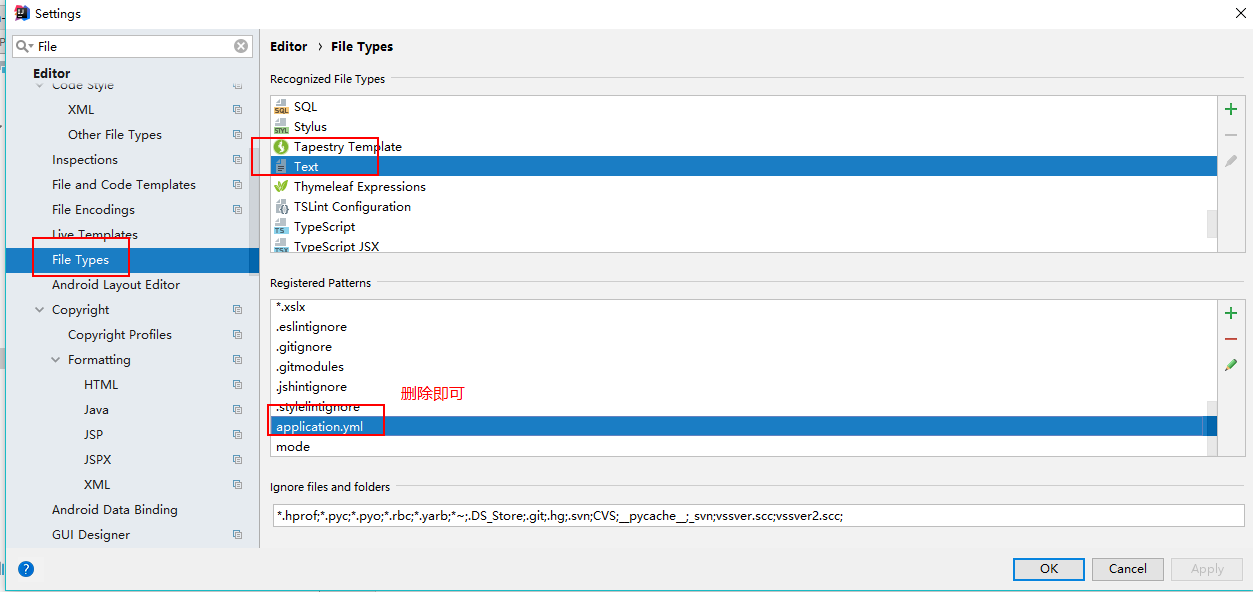Click the Editor breadcrumb link

point(289,47)
